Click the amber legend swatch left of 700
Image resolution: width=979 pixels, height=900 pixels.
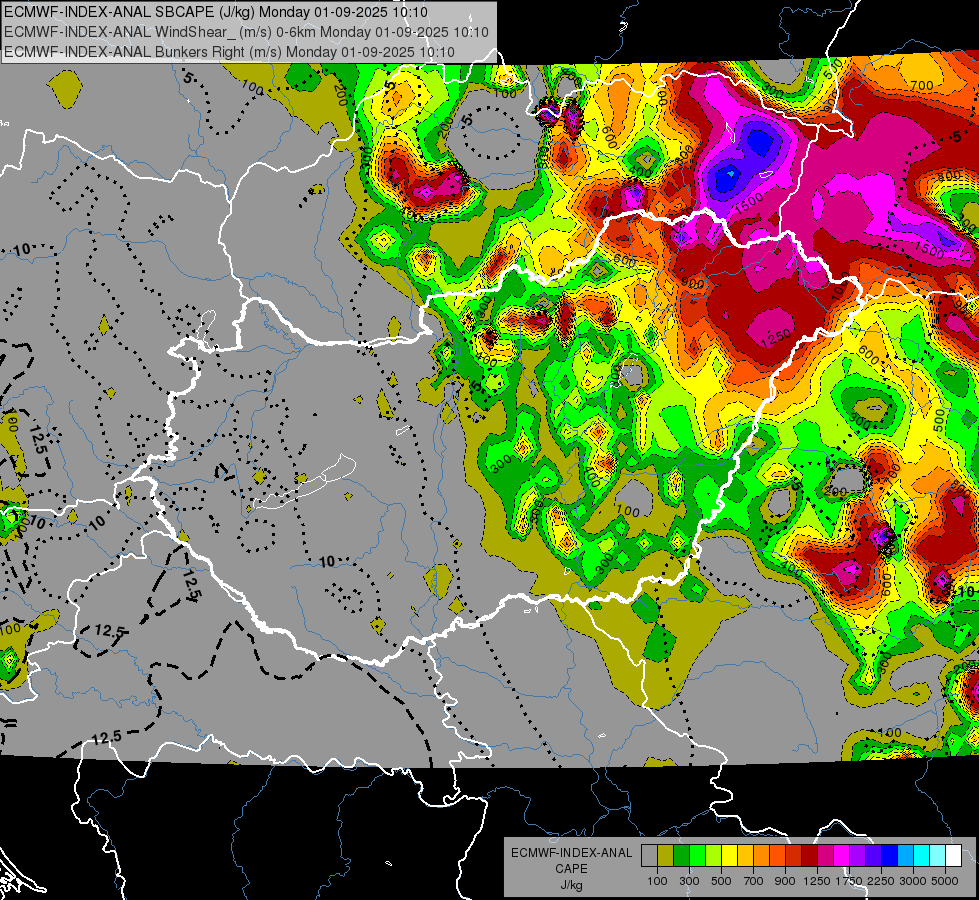point(745,856)
